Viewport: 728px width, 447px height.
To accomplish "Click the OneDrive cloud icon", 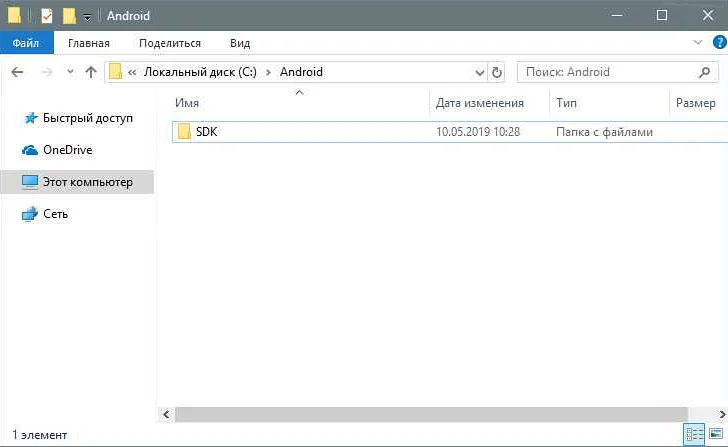I will pos(30,150).
